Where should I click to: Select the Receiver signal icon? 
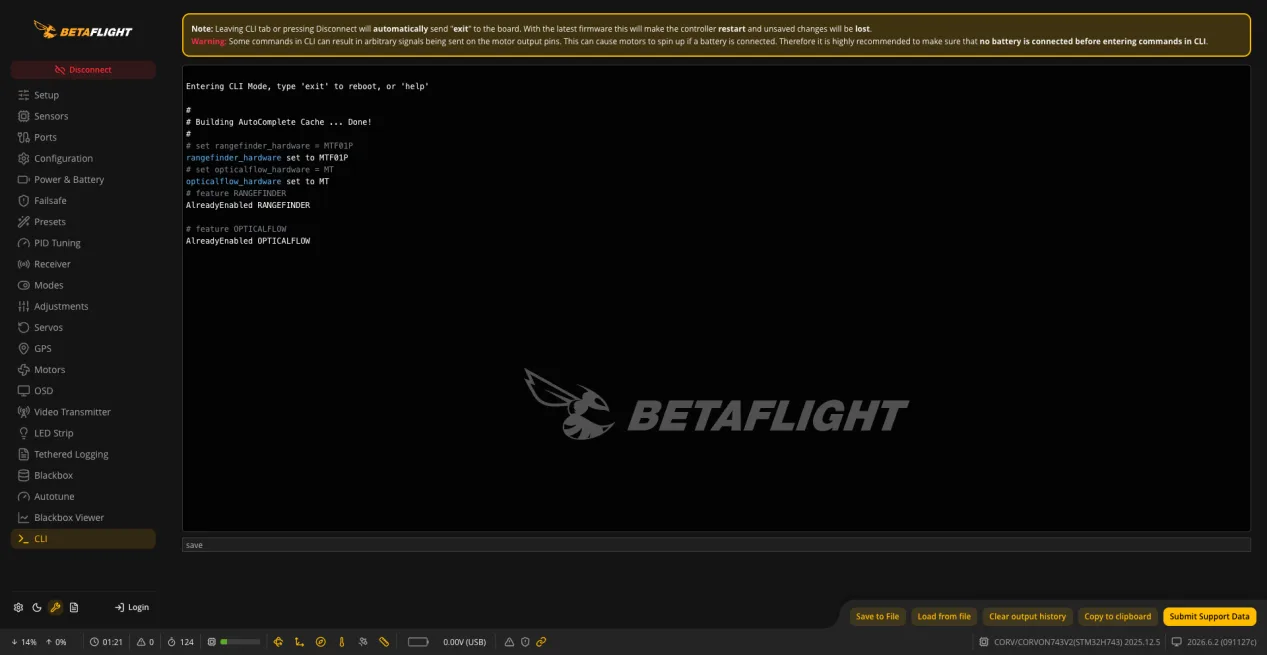point(24,264)
